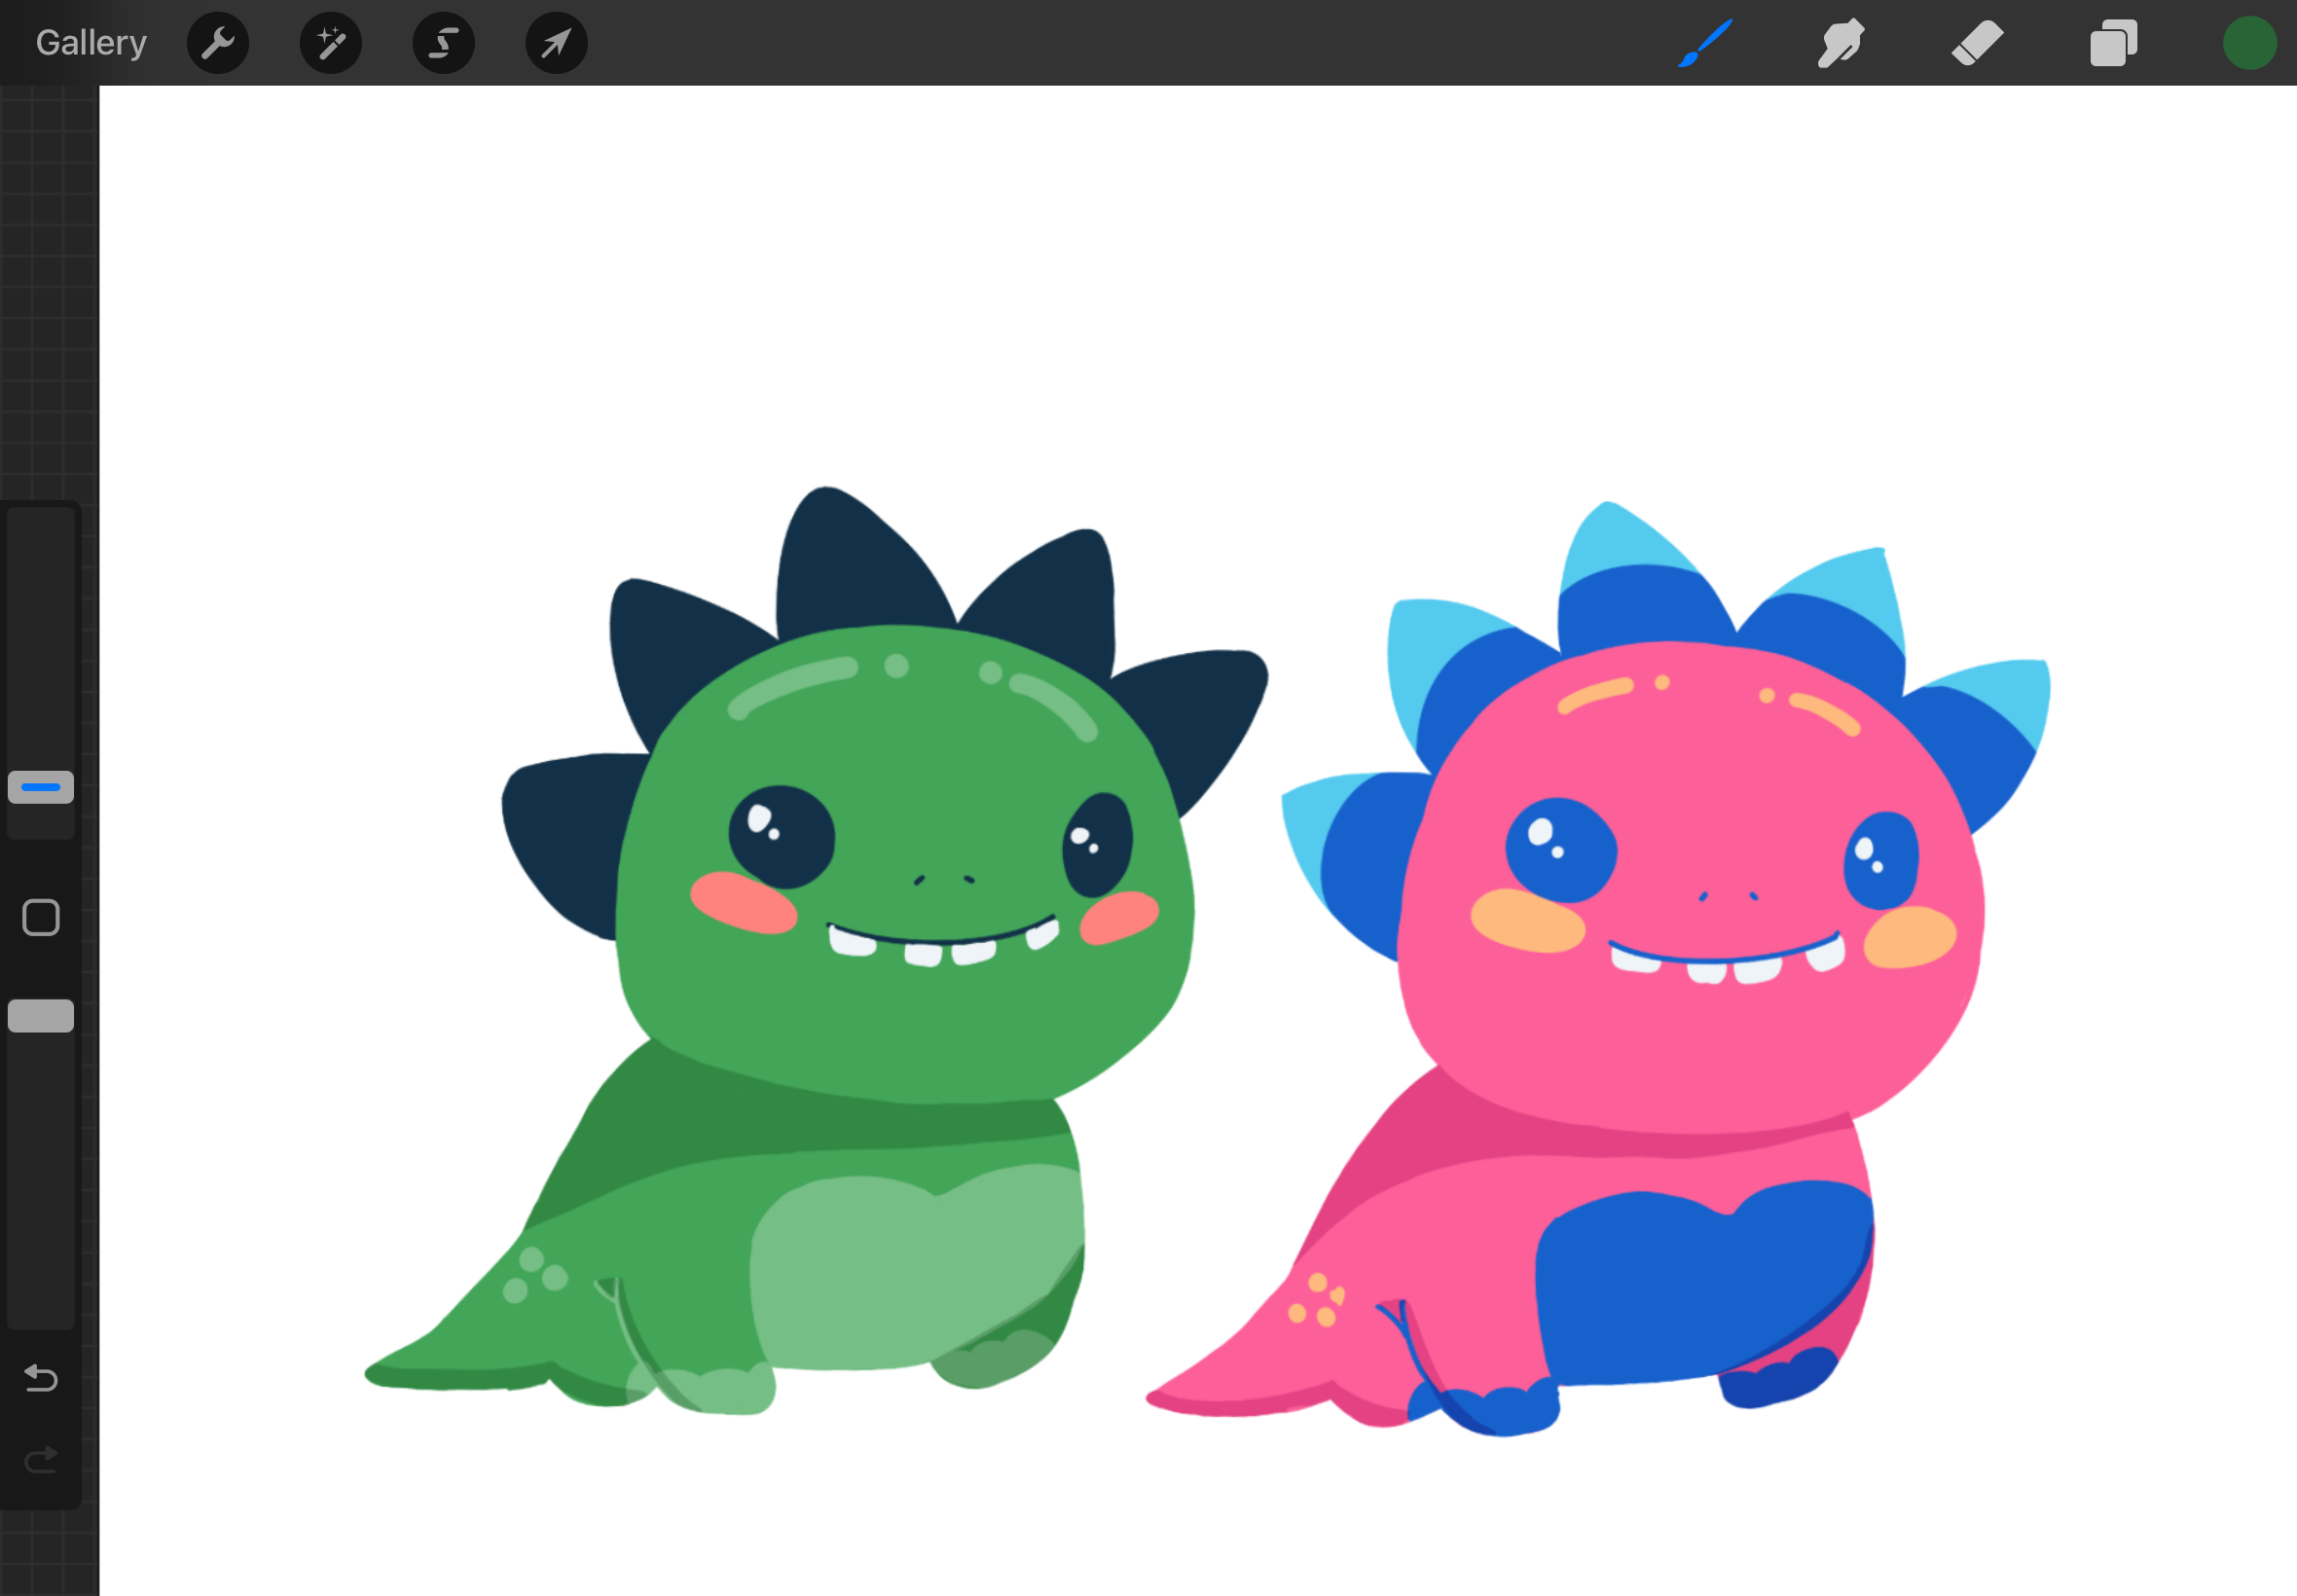Image resolution: width=2297 pixels, height=1596 pixels.
Task: Return to the Gallery
Action: point(91,43)
